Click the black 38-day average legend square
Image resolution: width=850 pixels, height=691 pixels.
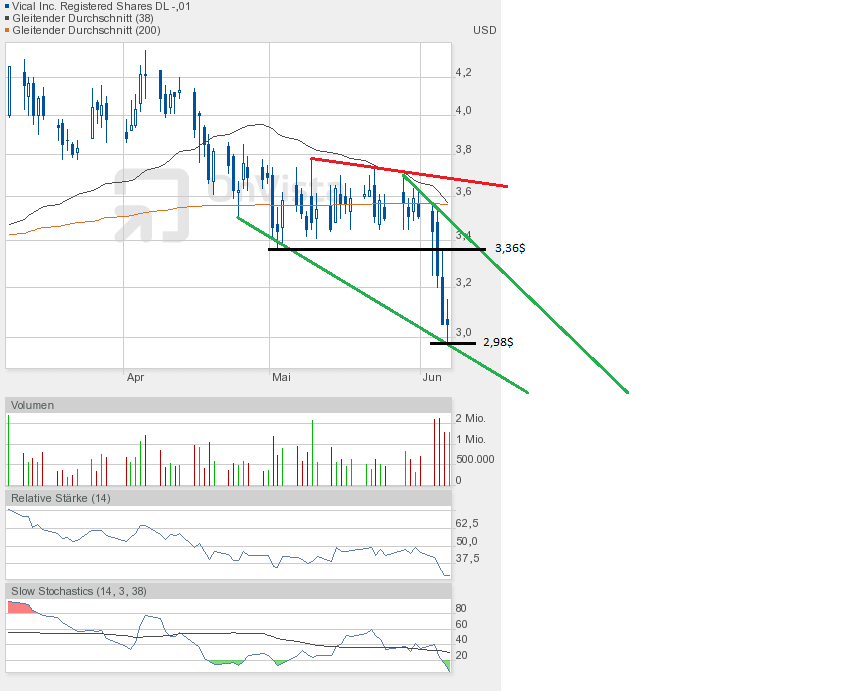tap(9, 18)
